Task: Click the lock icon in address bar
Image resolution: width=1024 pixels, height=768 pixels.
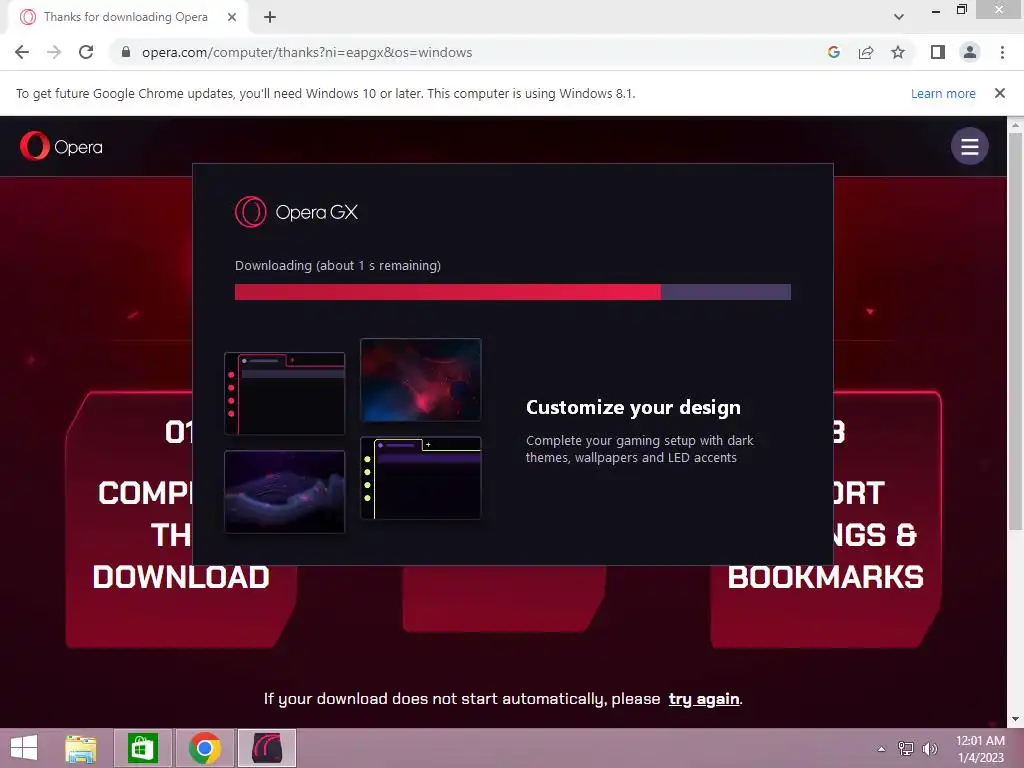Action: [x=126, y=52]
